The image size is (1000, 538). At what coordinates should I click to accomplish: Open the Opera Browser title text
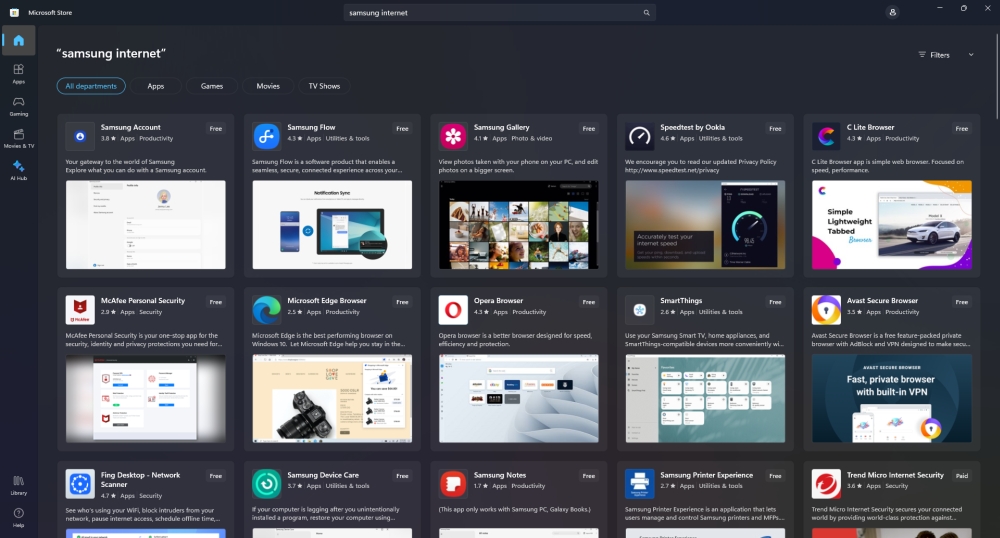pos(498,301)
